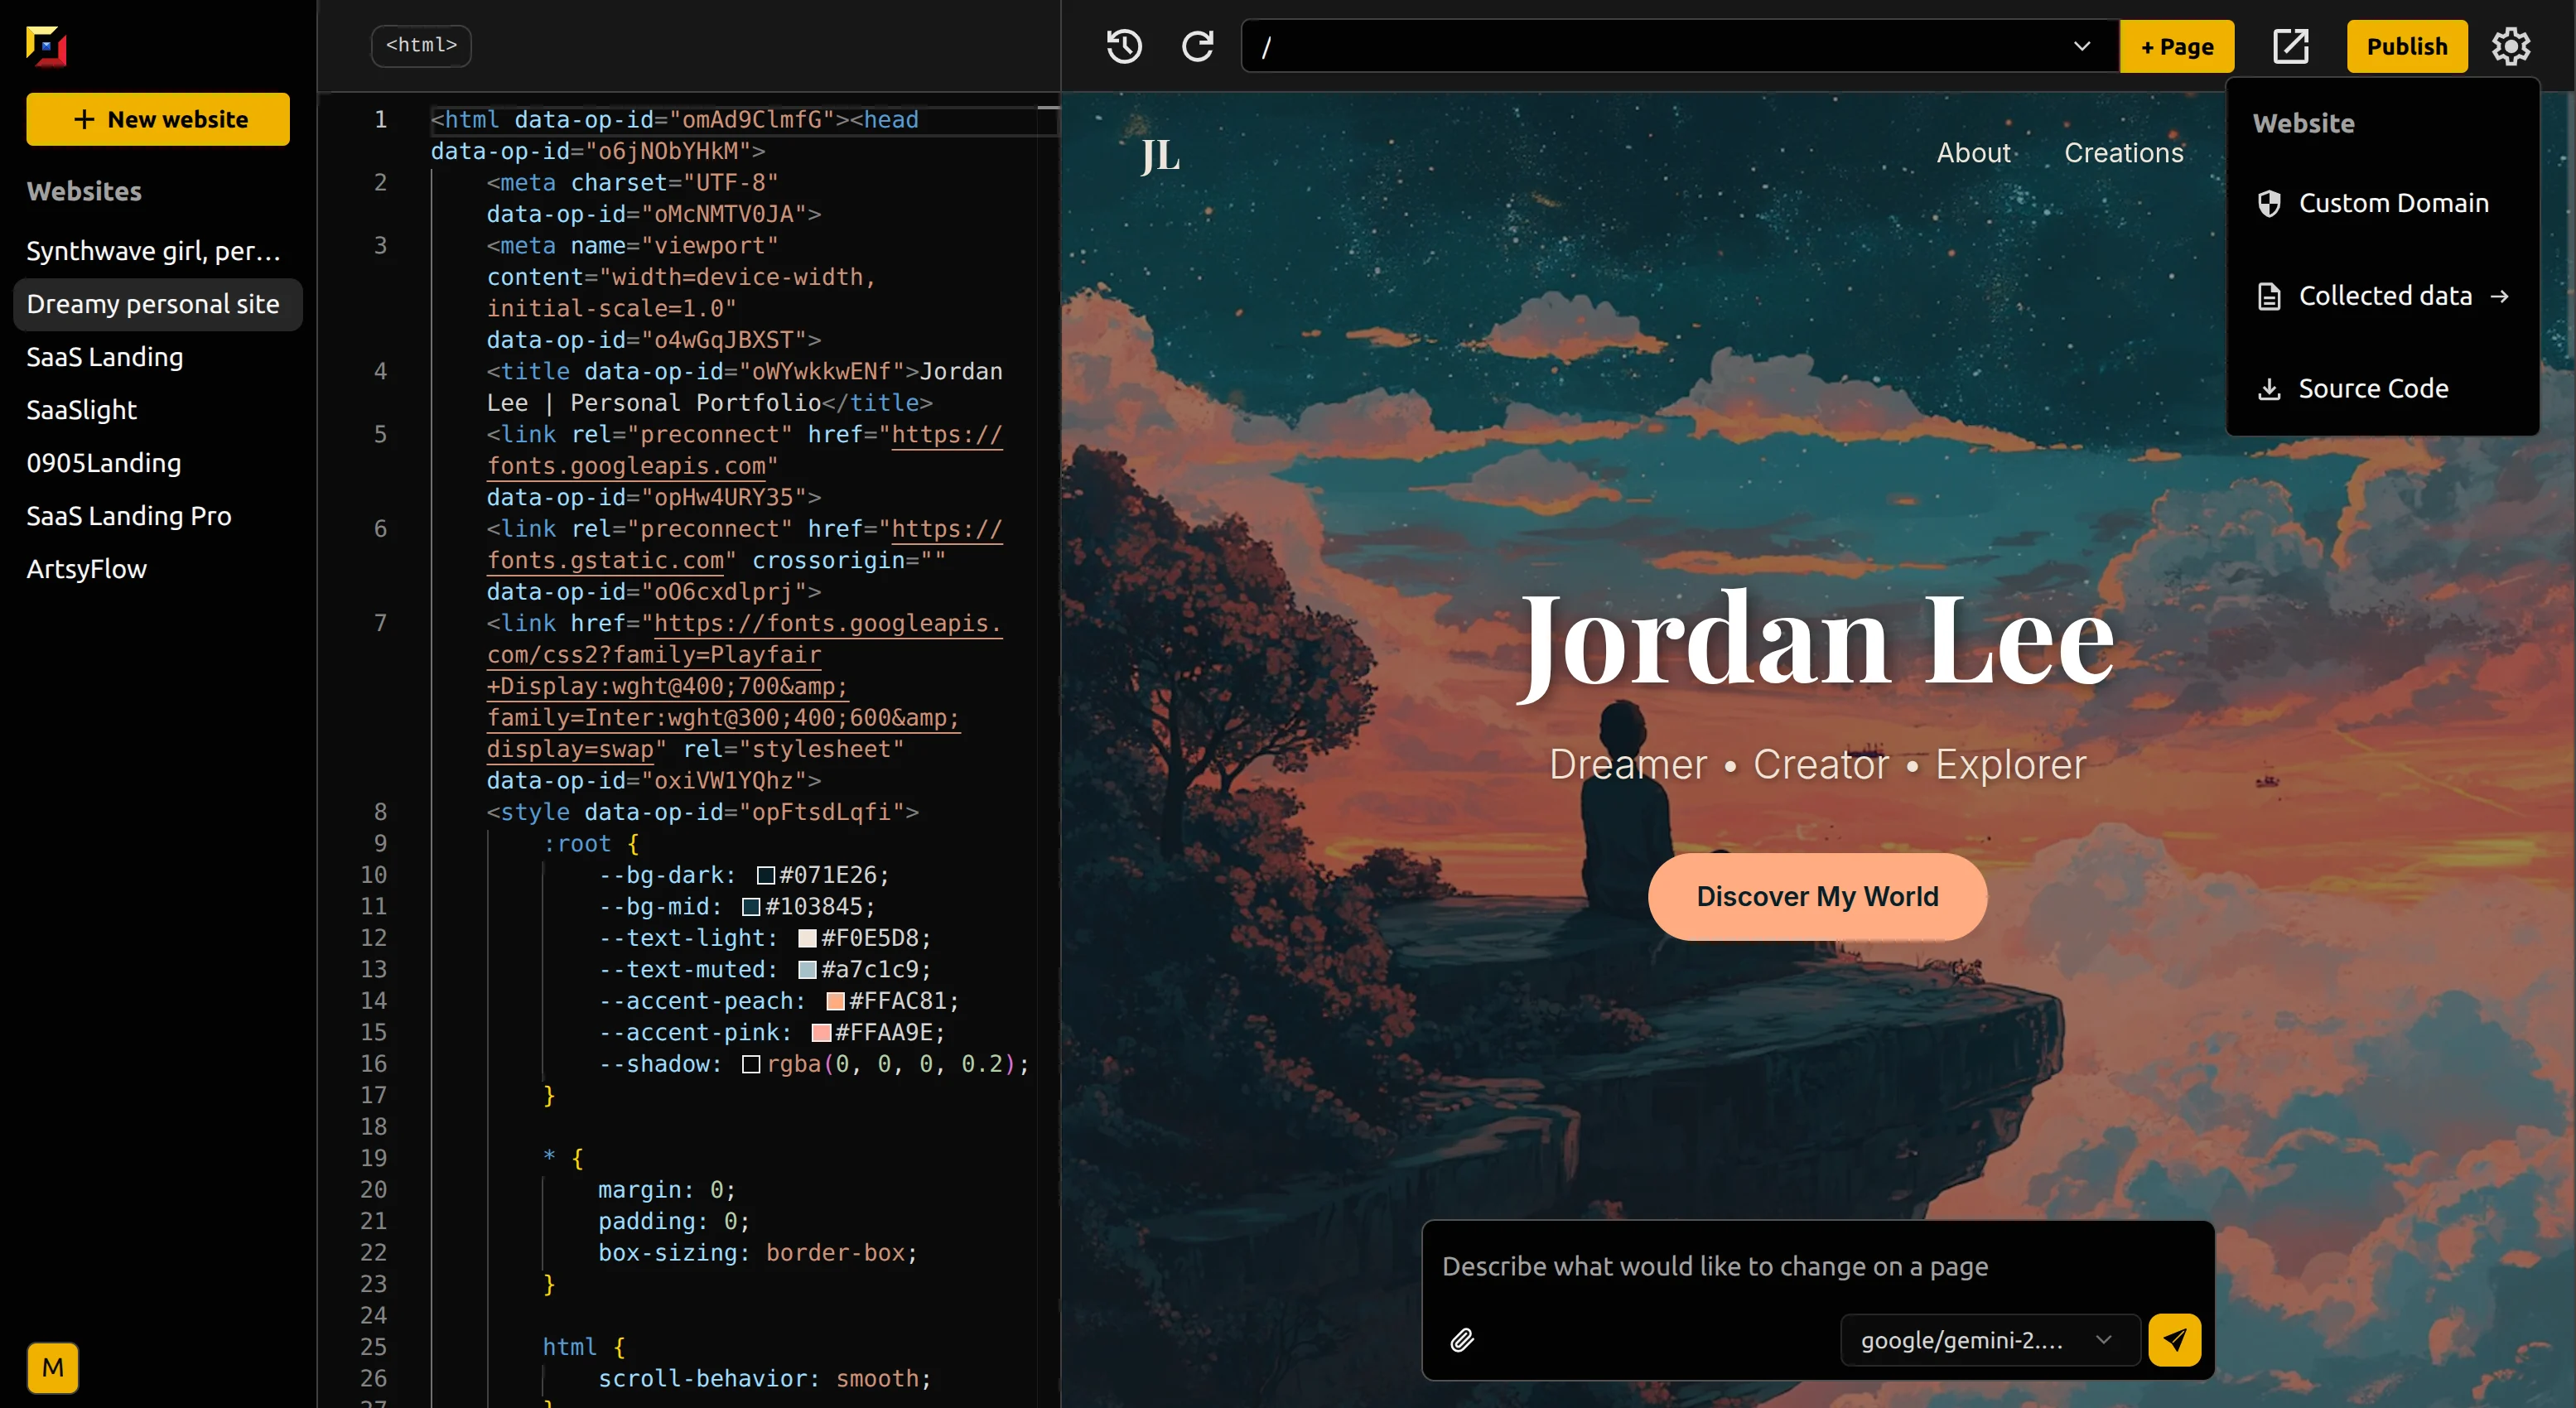This screenshot has height=1408, width=2576.
Task: Click the #FFAC81 accent-peach color swatch
Action: 835,1001
